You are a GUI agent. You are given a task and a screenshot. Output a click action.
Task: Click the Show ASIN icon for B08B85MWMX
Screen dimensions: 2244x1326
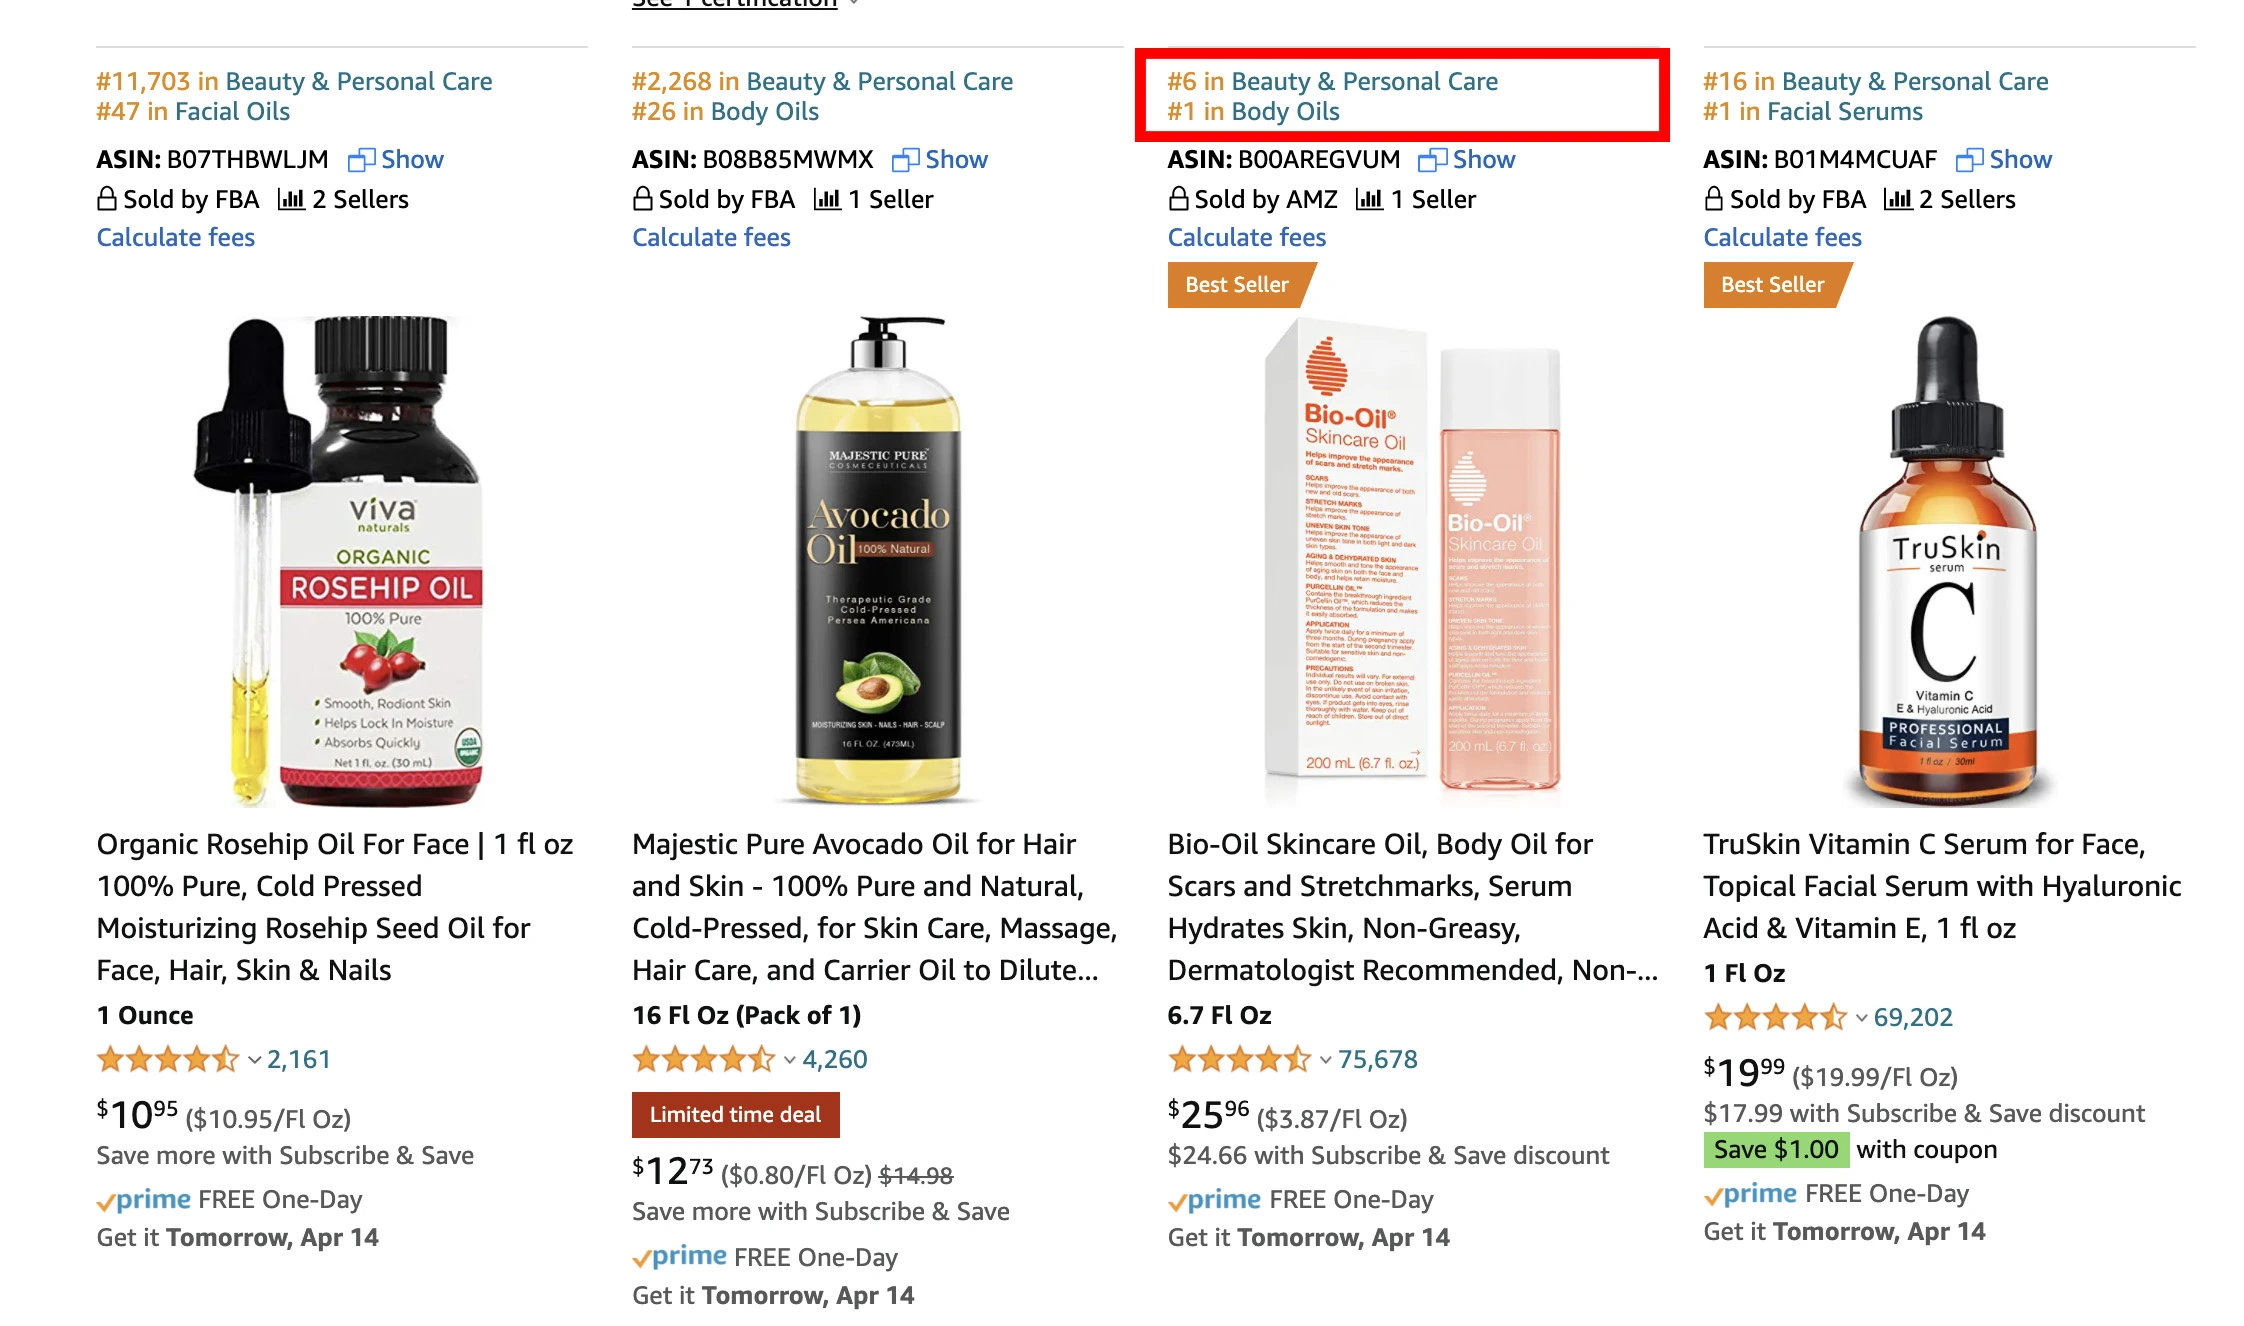(x=905, y=160)
